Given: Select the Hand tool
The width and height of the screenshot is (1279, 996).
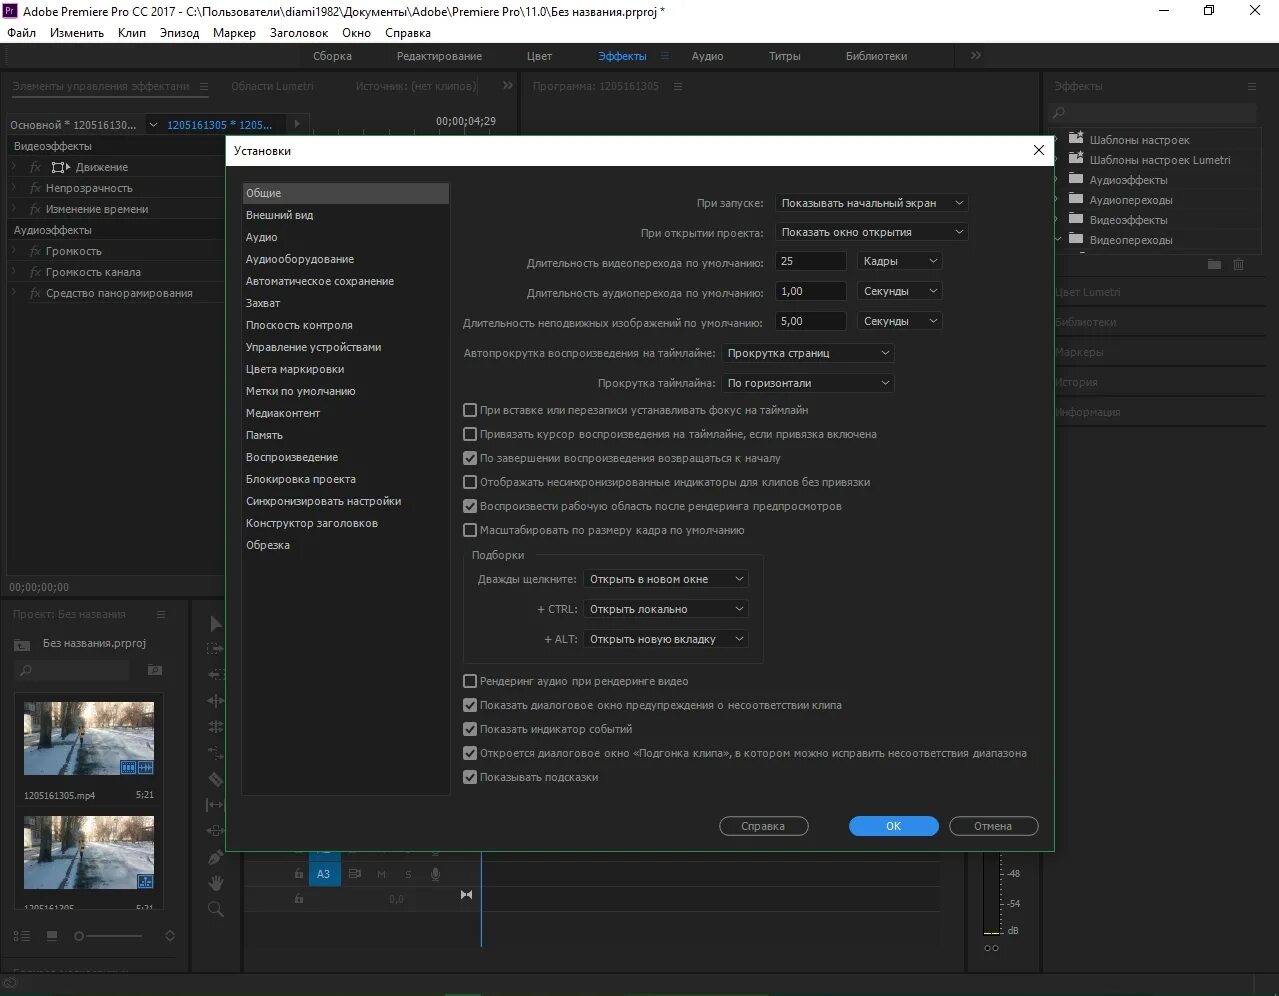Looking at the screenshot, I should [x=215, y=883].
